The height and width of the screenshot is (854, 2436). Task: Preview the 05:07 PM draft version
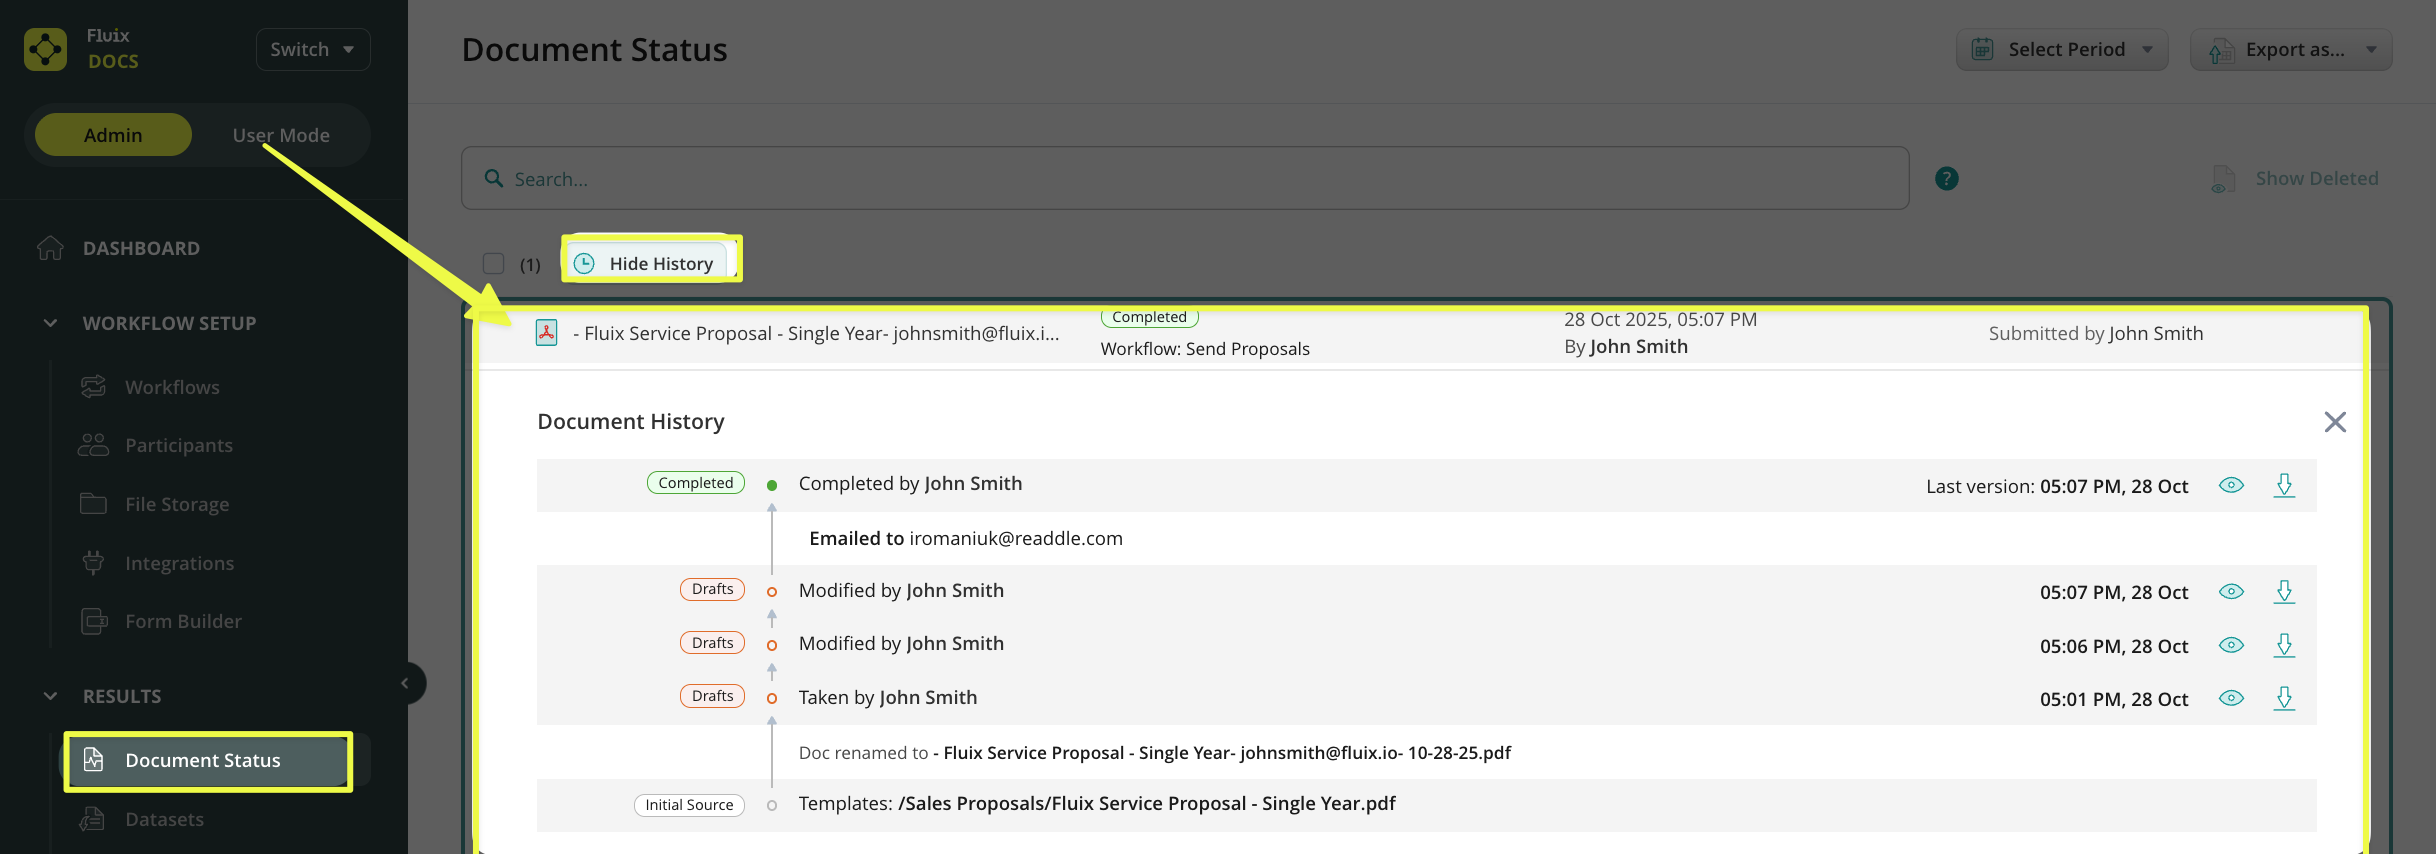[2231, 592]
